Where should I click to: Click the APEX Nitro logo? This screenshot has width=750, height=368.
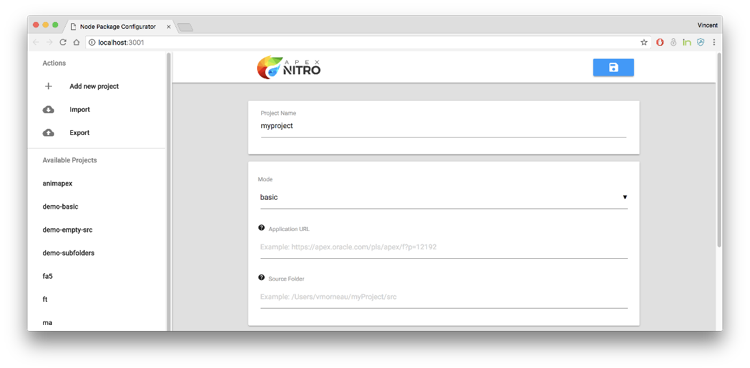[x=289, y=67]
